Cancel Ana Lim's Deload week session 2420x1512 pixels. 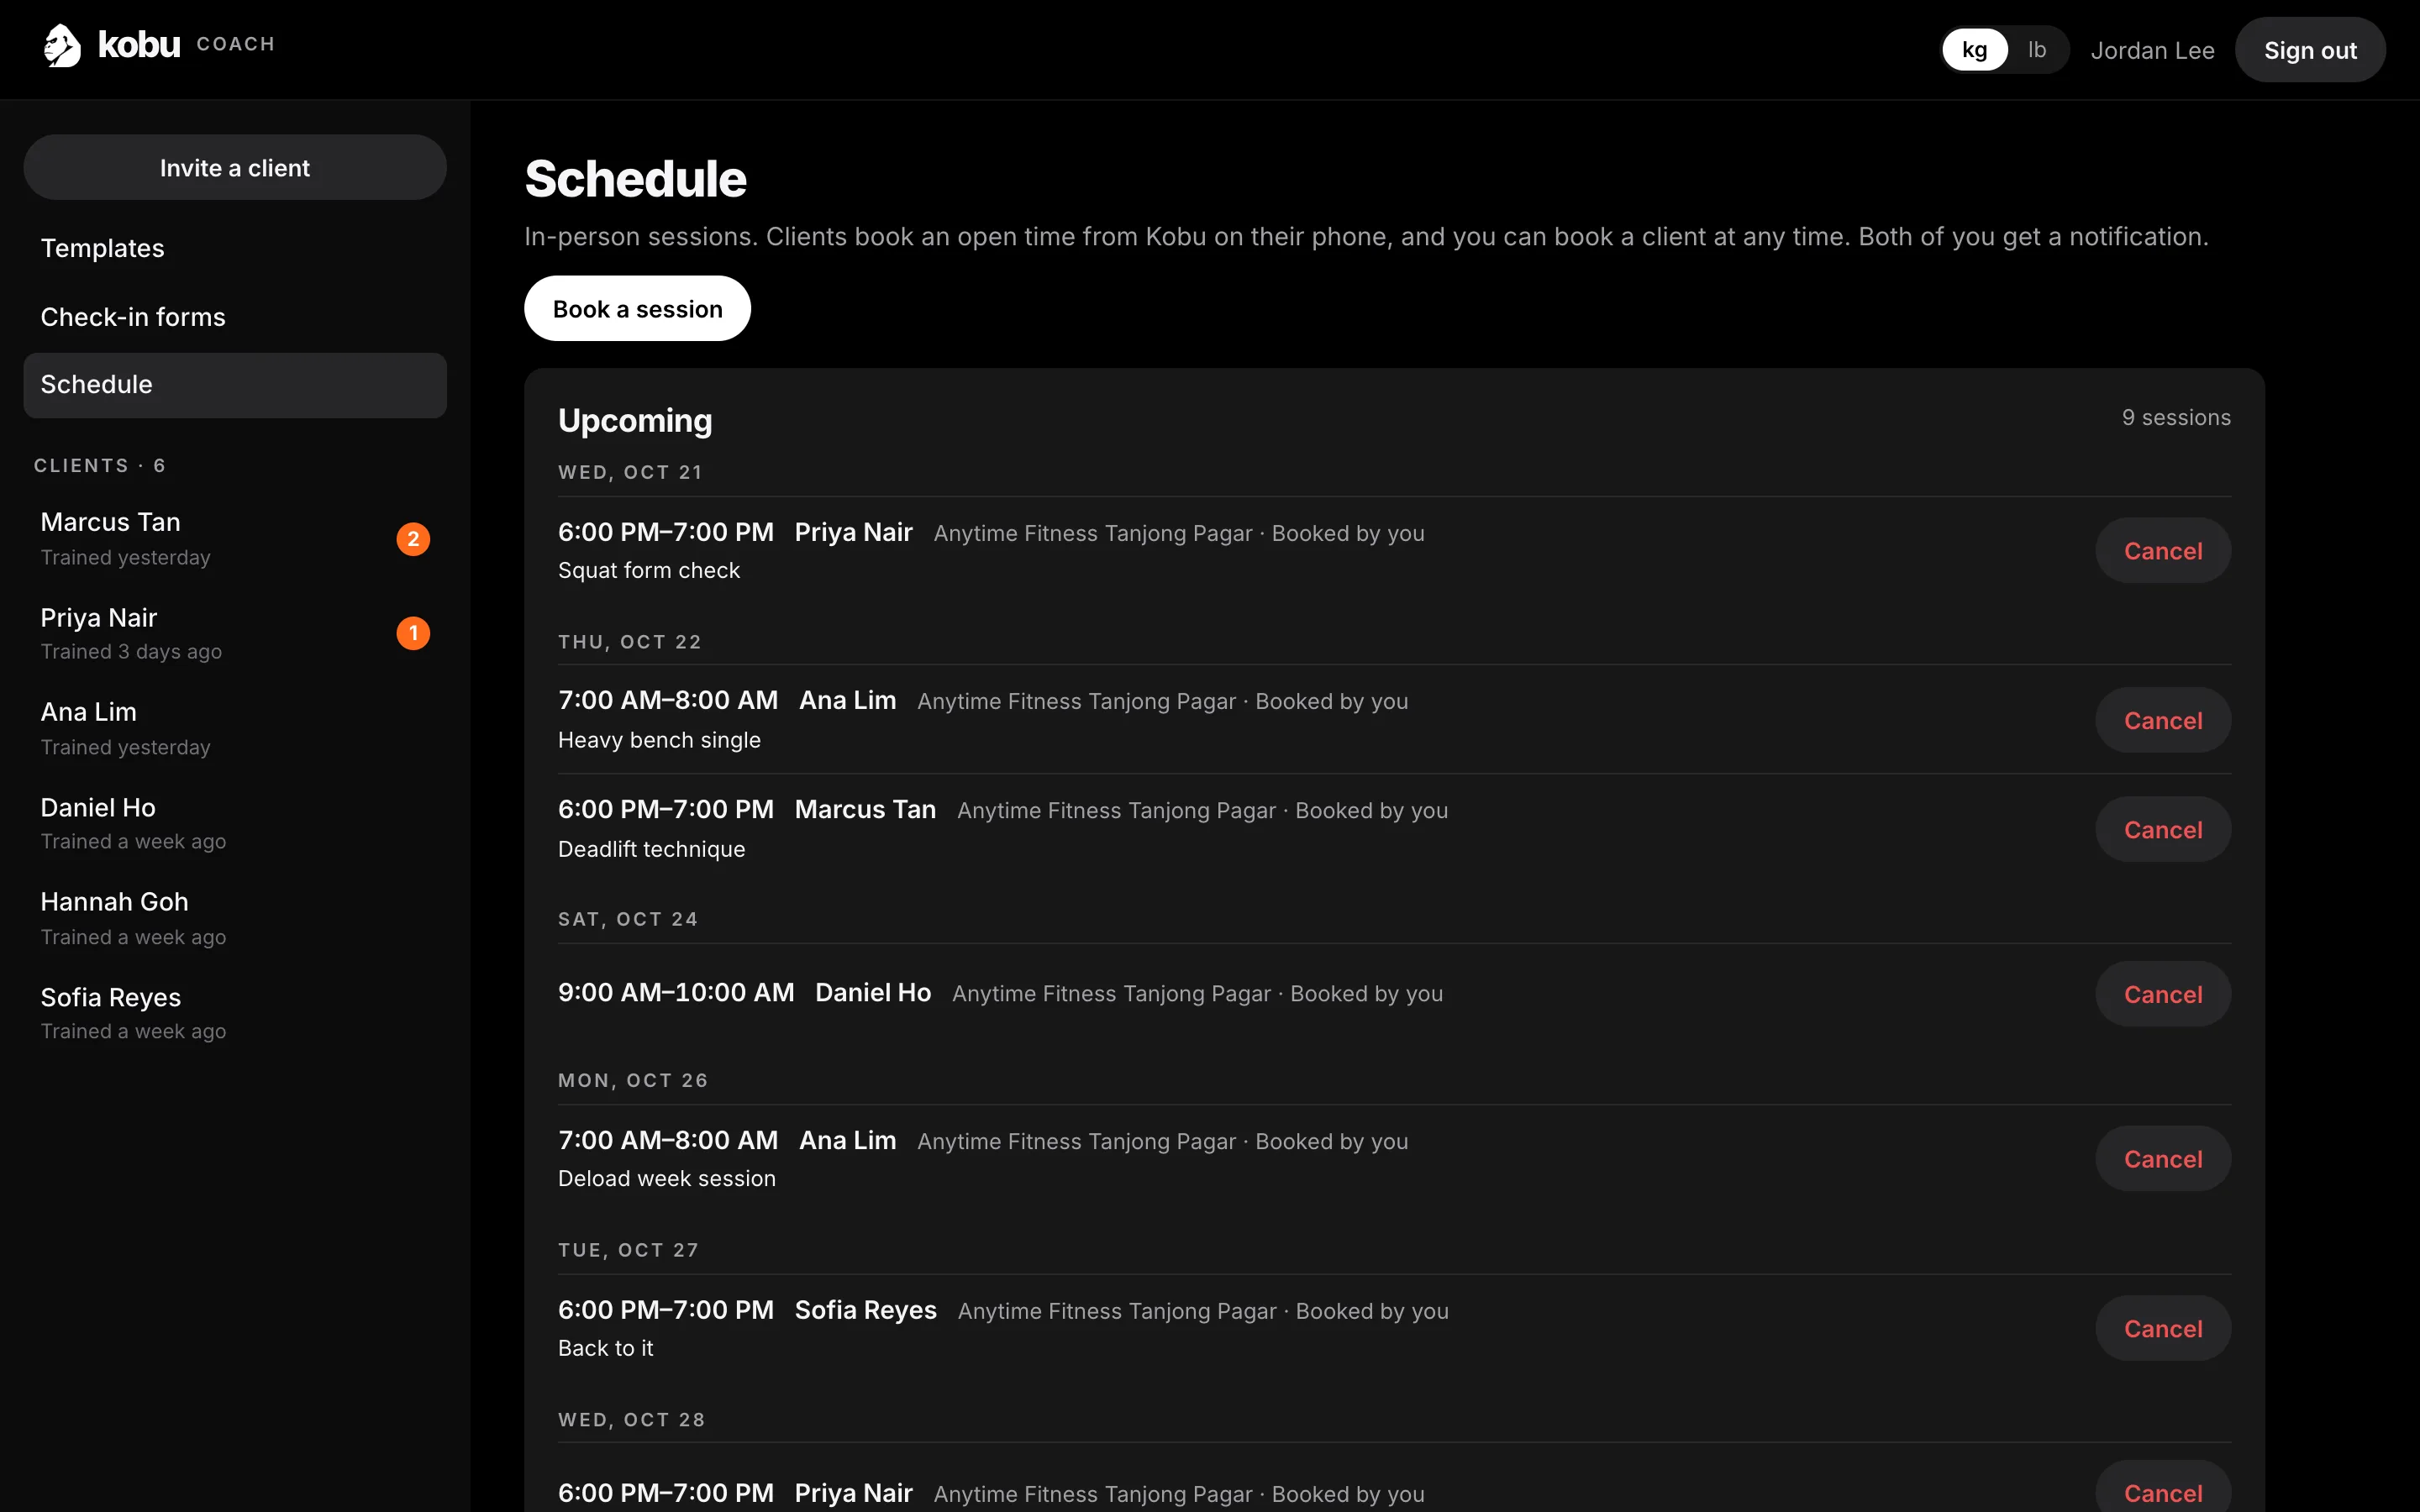(2163, 1159)
